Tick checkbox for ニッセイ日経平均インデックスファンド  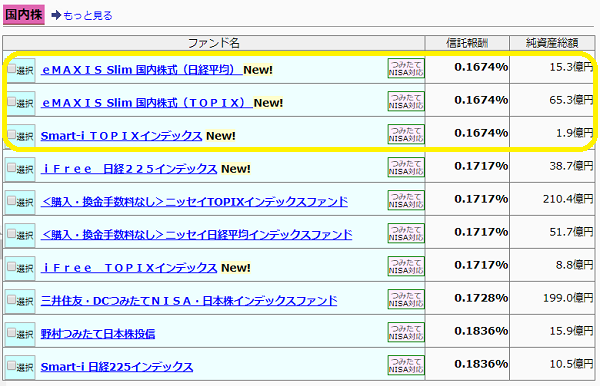click(x=11, y=233)
